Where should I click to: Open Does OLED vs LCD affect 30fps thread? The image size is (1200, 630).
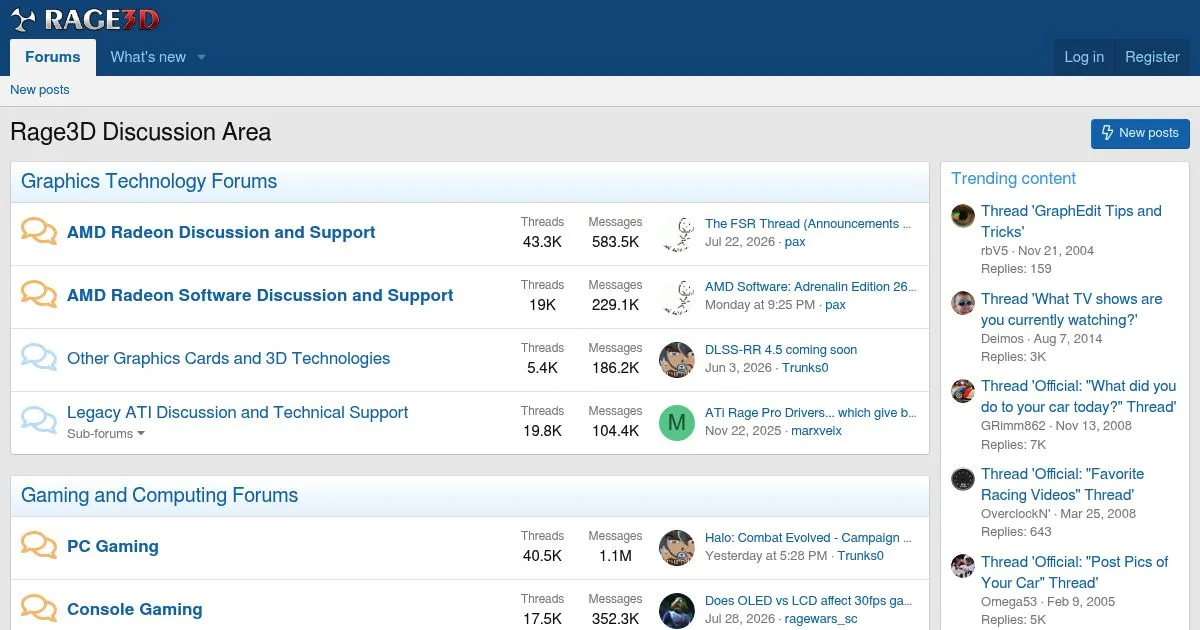click(809, 601)
